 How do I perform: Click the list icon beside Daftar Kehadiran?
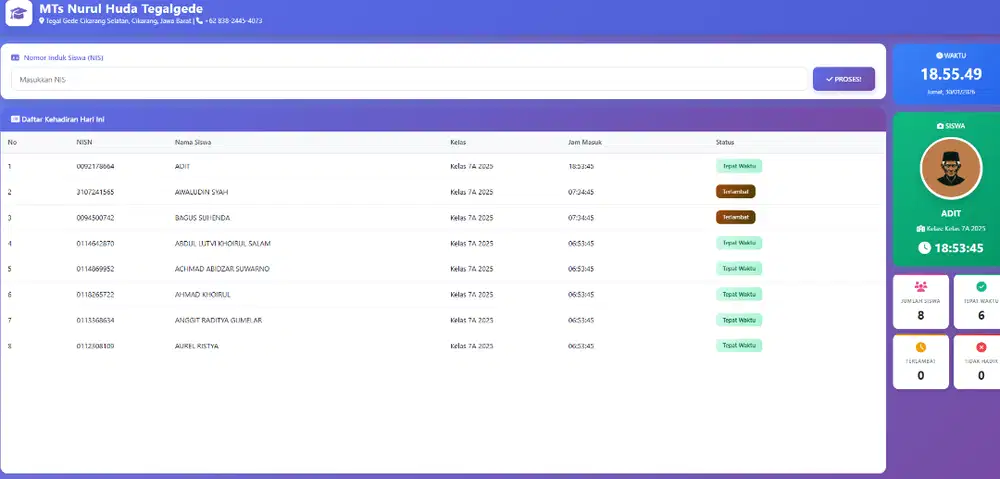click(15, 119)
